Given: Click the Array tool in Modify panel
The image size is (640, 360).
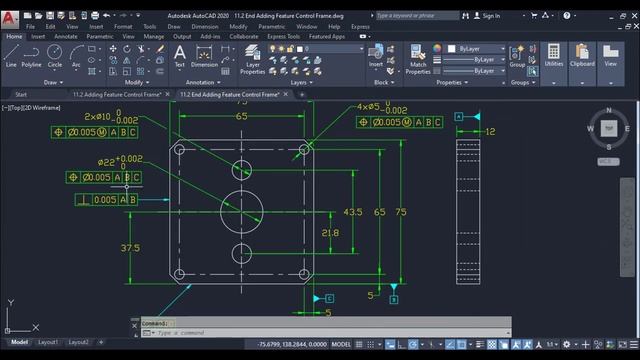Looking at the screenshot, I should tap(141, 71).
